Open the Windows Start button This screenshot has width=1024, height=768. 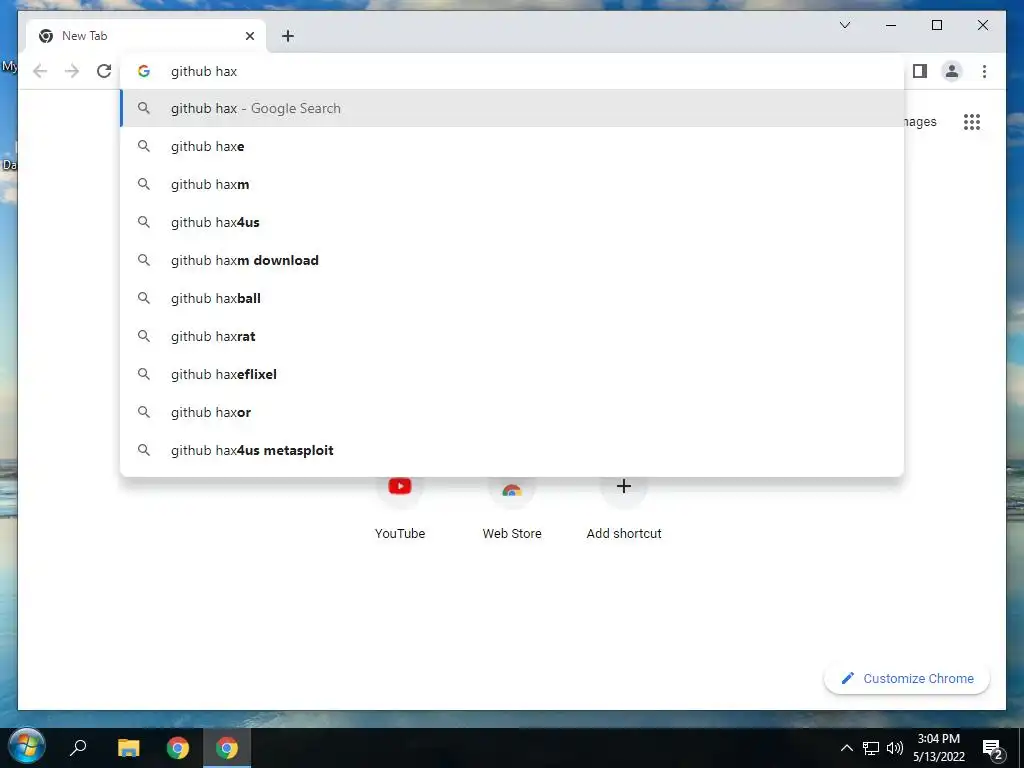point(27,746)
